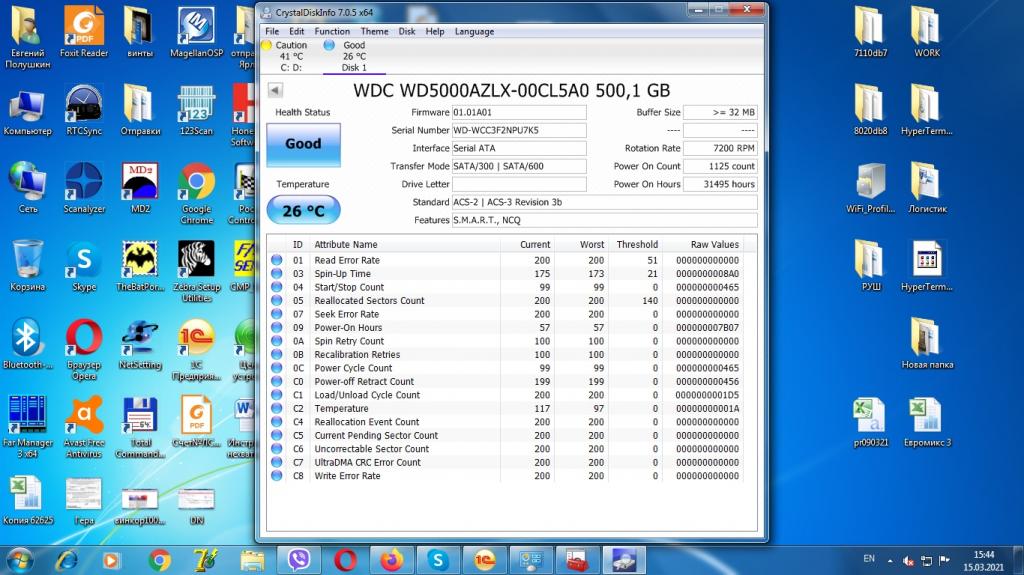Click the Foxit Reader desktop icon

click(84, 31)
